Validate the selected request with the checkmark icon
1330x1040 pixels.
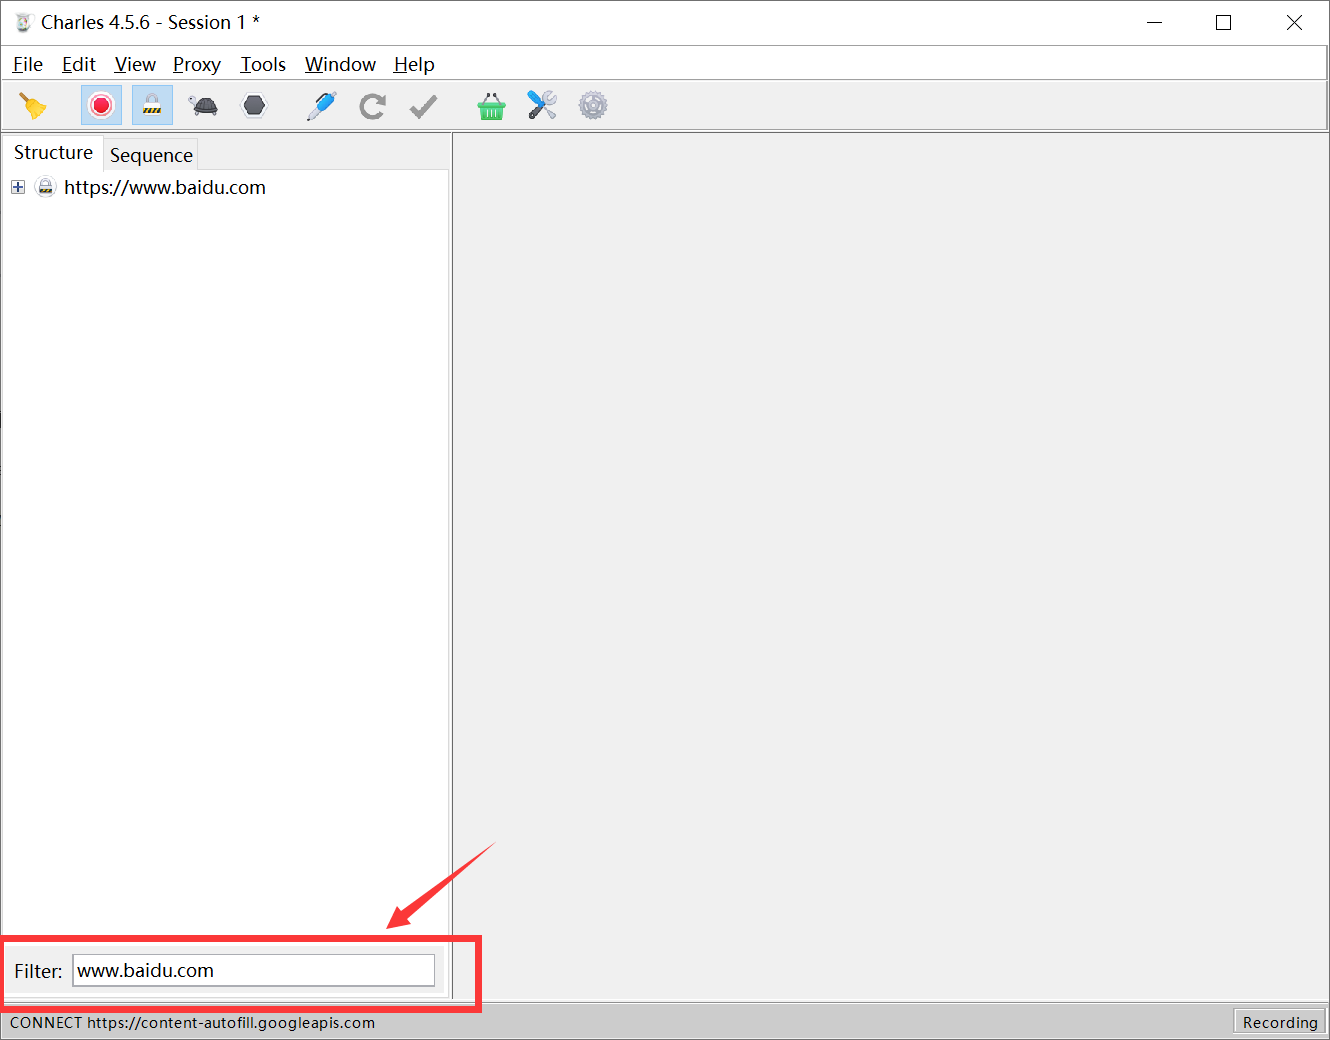pos(424,106)
